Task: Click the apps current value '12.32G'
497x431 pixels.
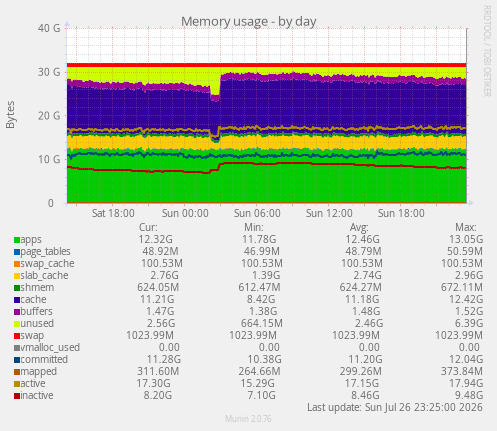Action: pos(156,240)
